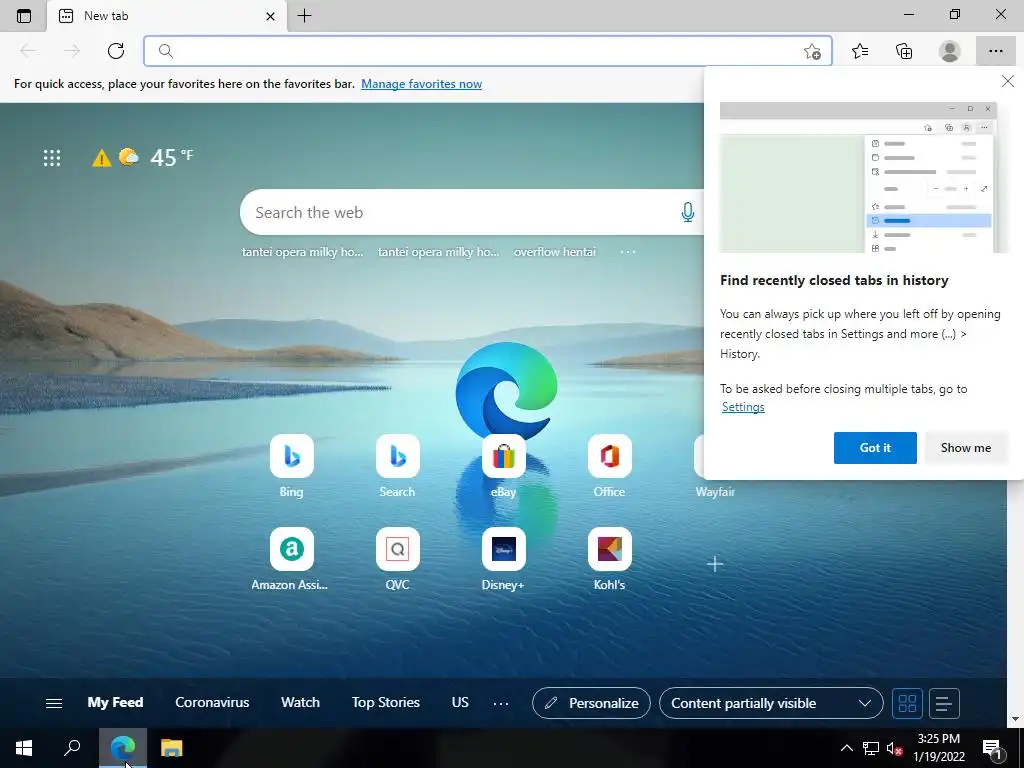Click the Got it button
1024x768 pixels.
[875, 448]
